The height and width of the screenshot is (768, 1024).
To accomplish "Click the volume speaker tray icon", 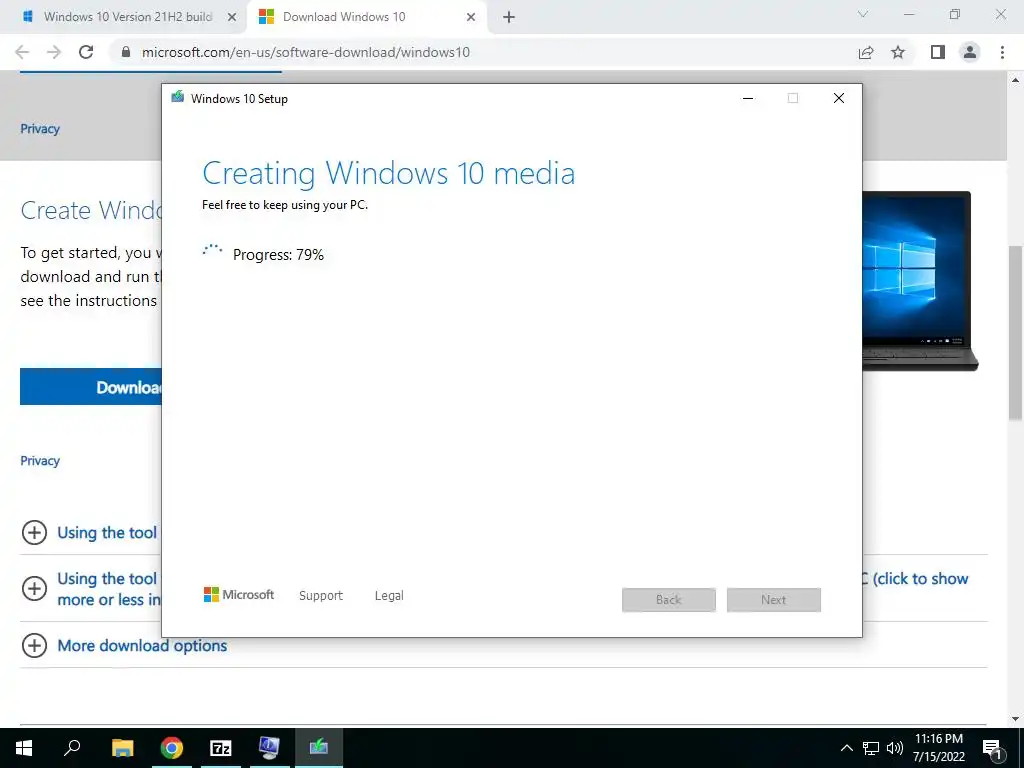I will [x=894, y=748].
